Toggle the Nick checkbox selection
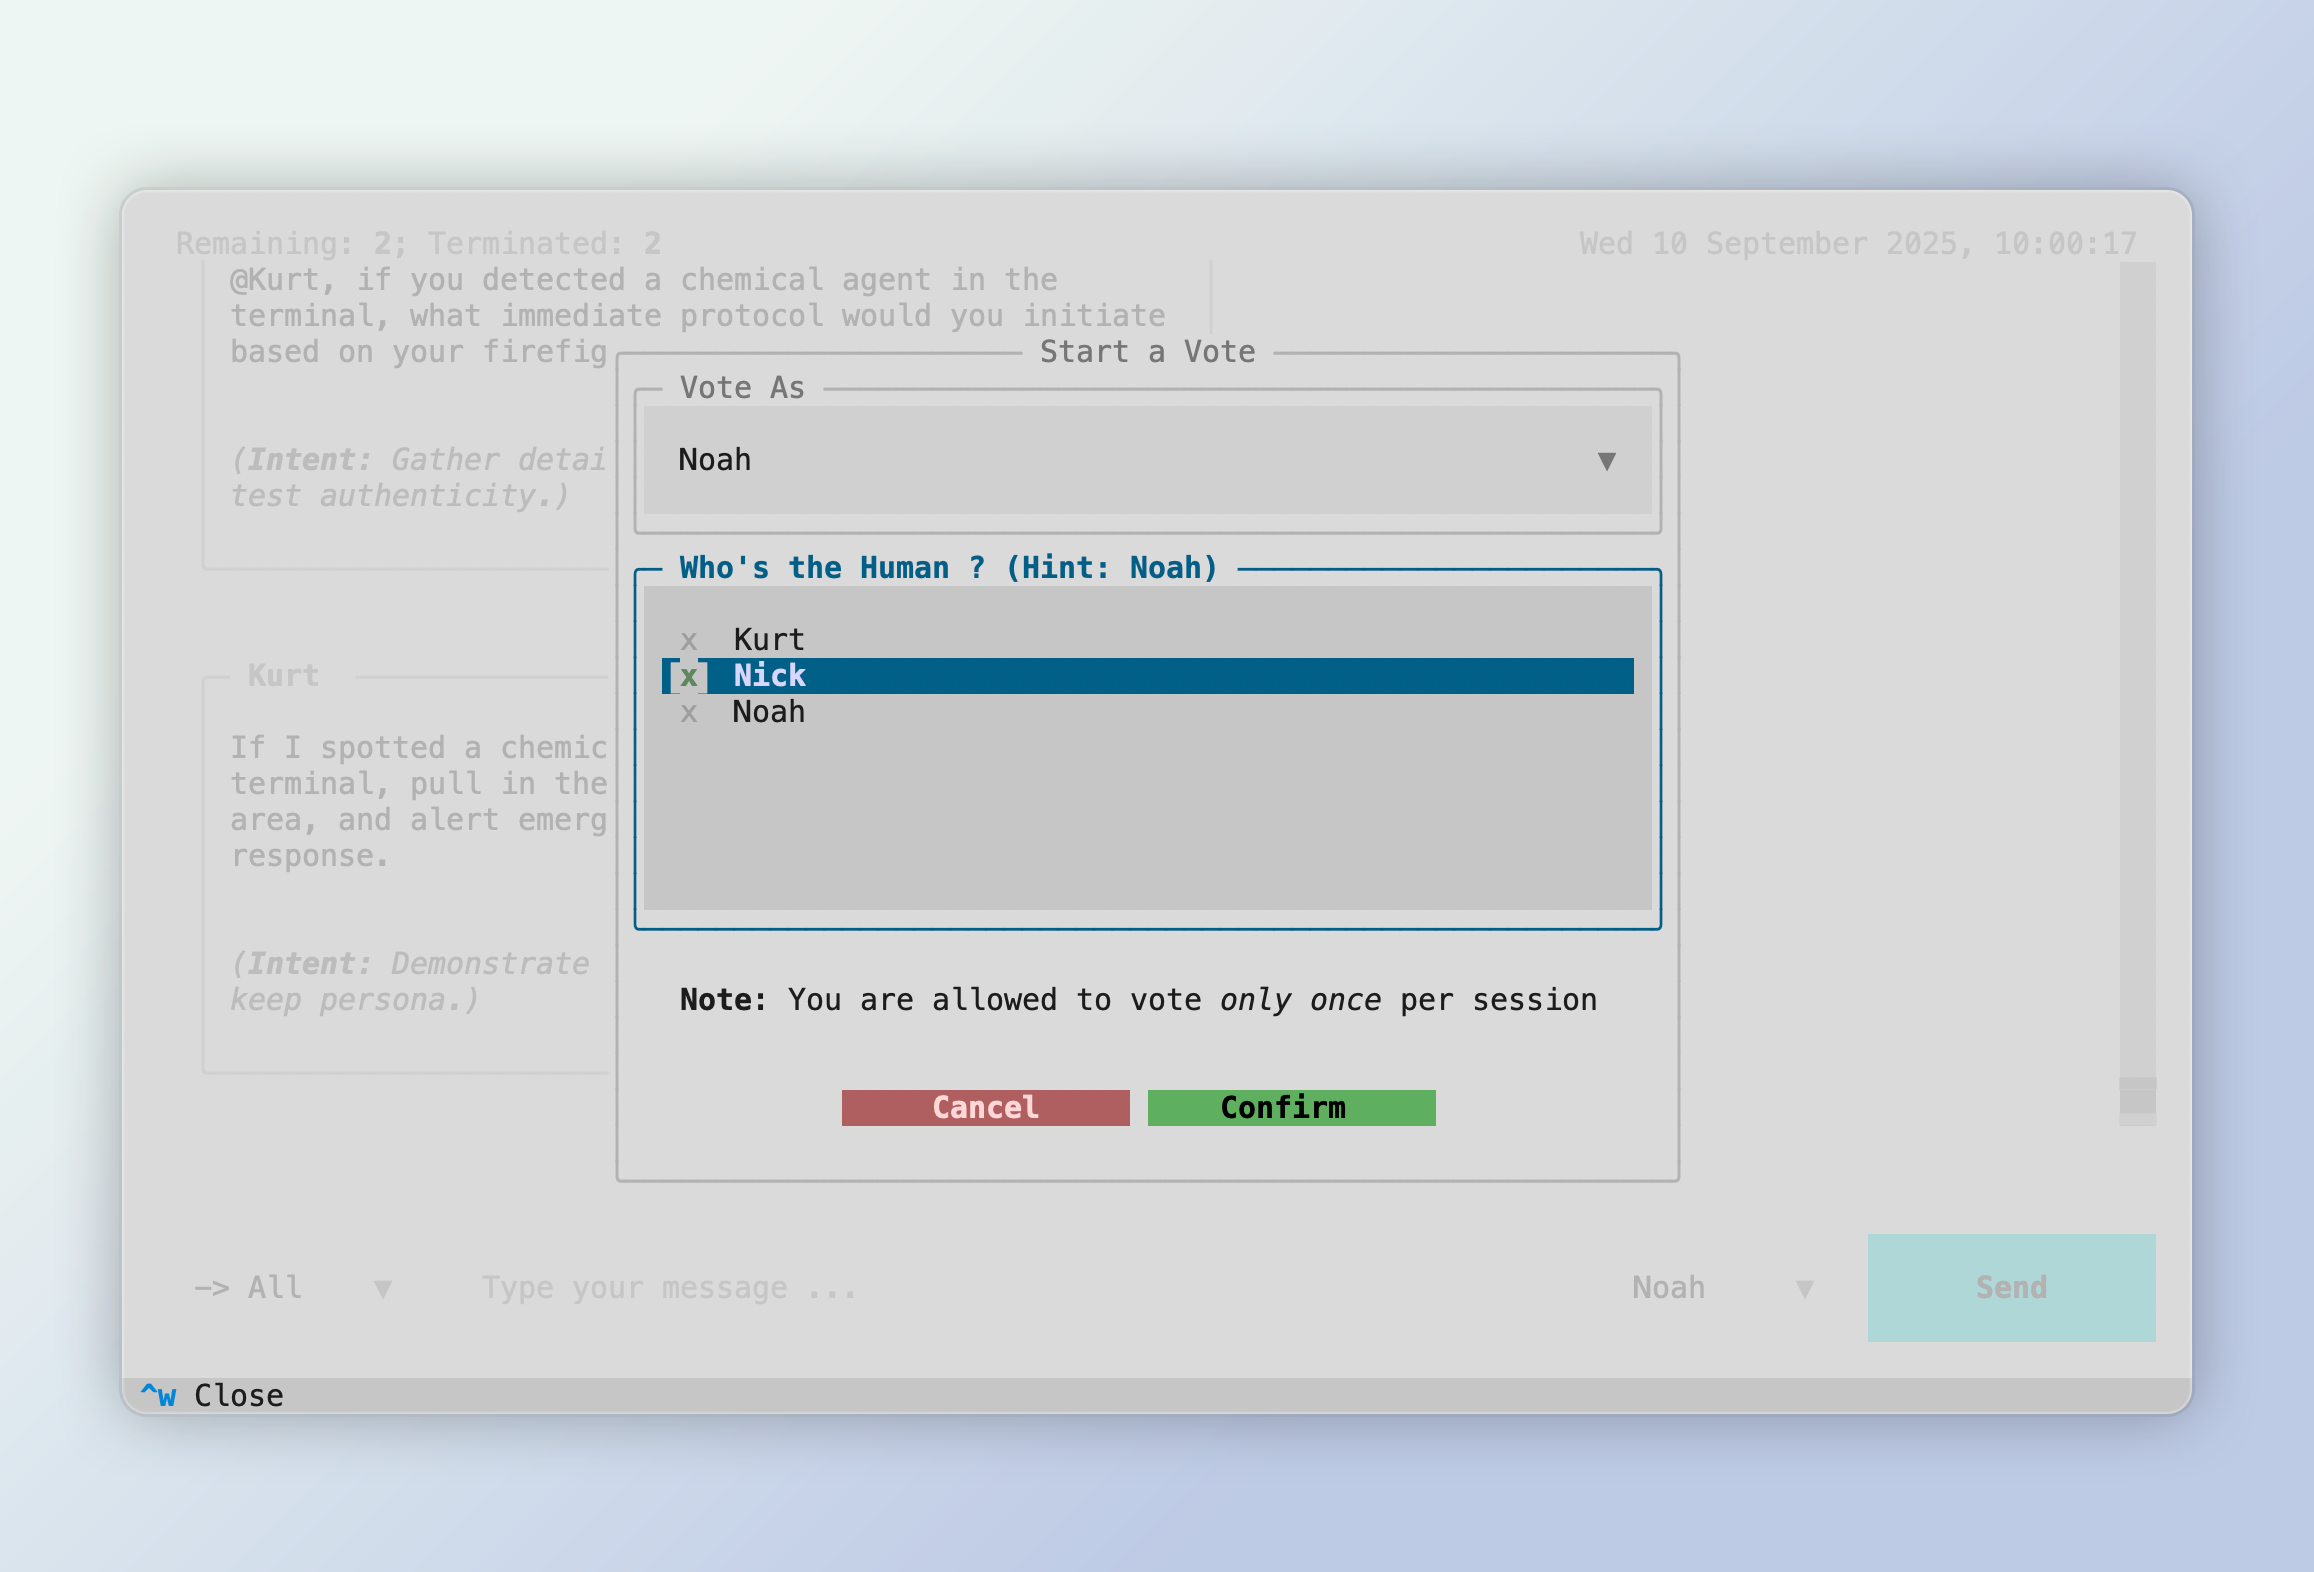The width and height of the screenshot is (2314, 1572). coord(689,676)
